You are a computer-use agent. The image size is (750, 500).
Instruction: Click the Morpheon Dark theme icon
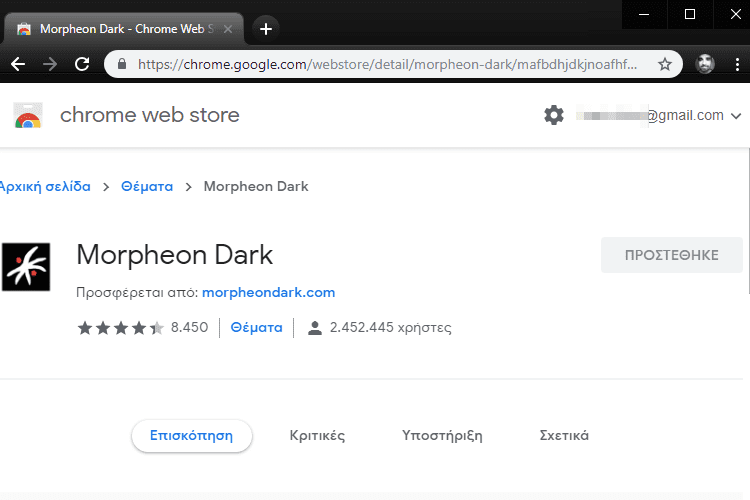pyautogui.click(x=26, y=267)
